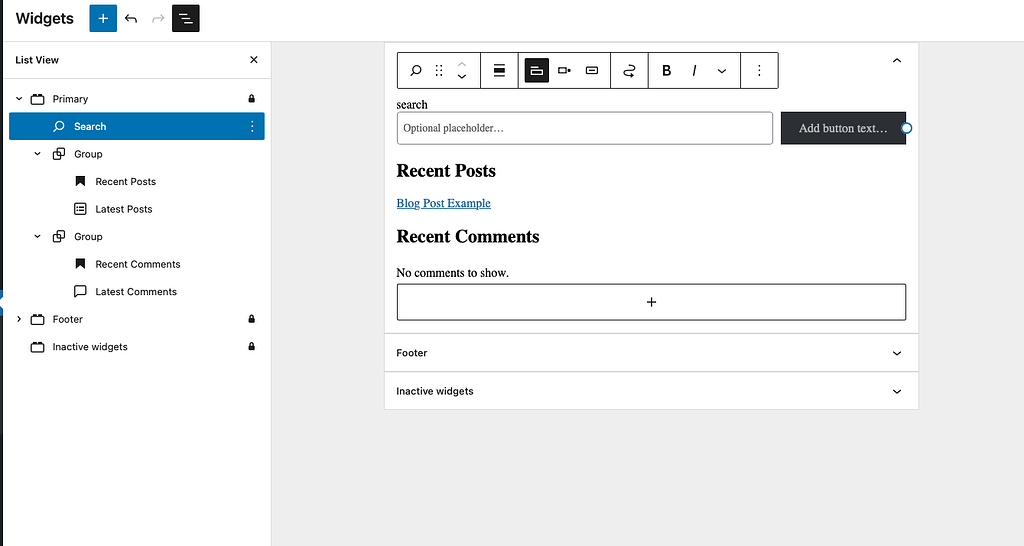Expand the Footer widget area panel

tap(651, 353)
